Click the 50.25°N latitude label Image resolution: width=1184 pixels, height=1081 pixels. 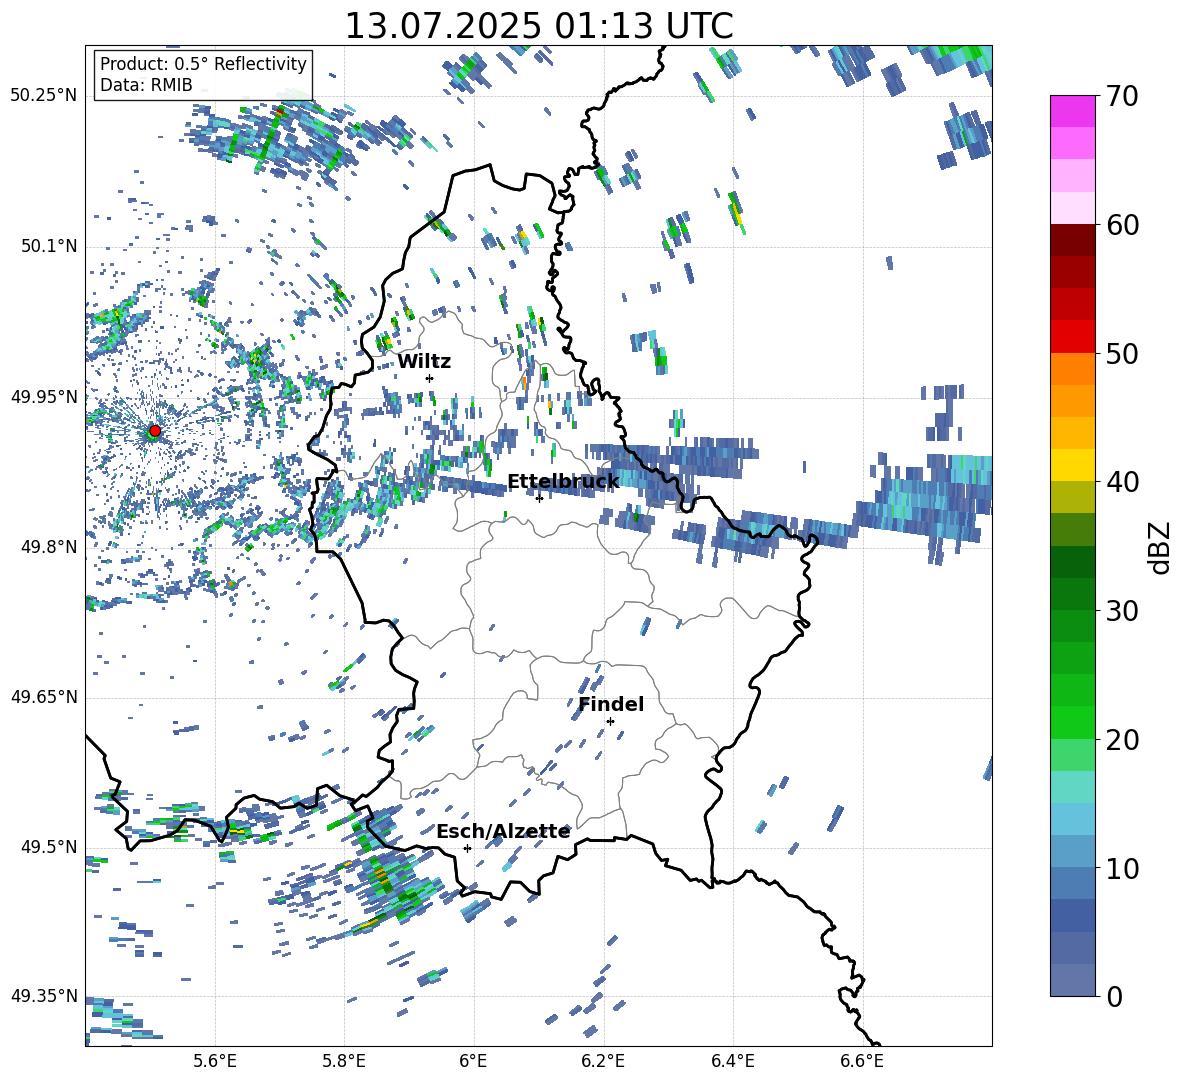tap(44, 96)
